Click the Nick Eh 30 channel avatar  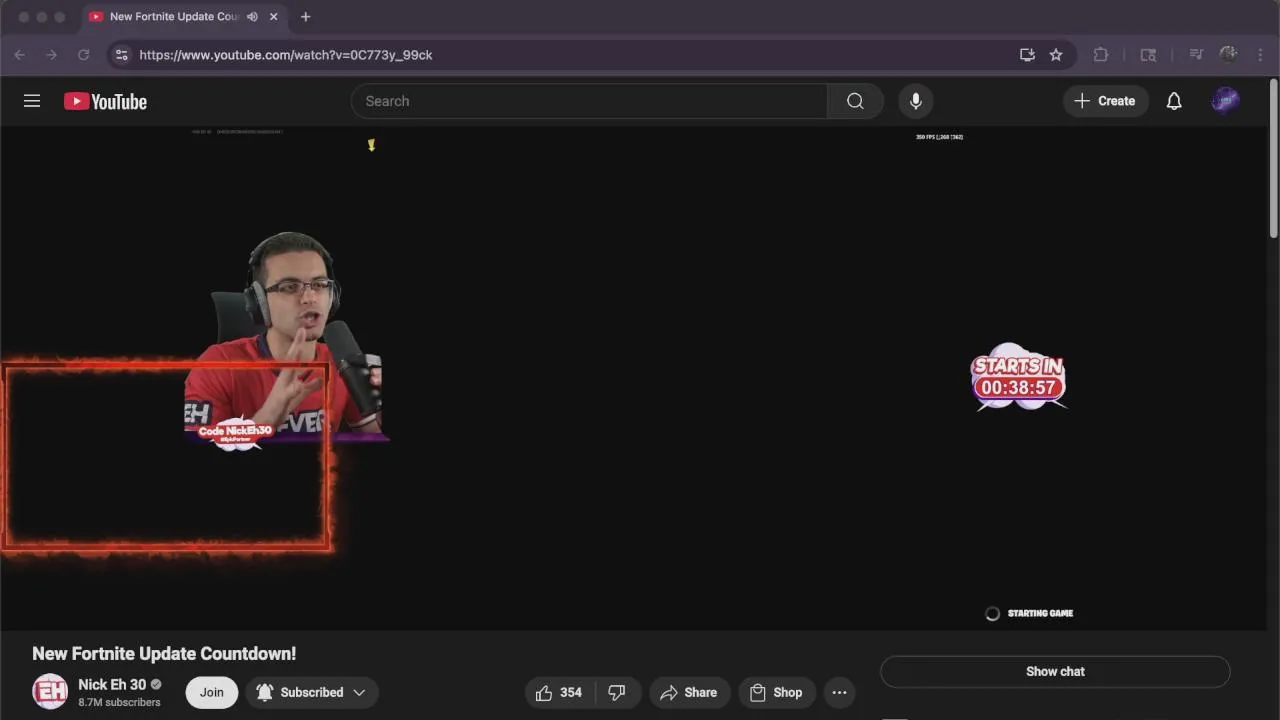(50, 692)
